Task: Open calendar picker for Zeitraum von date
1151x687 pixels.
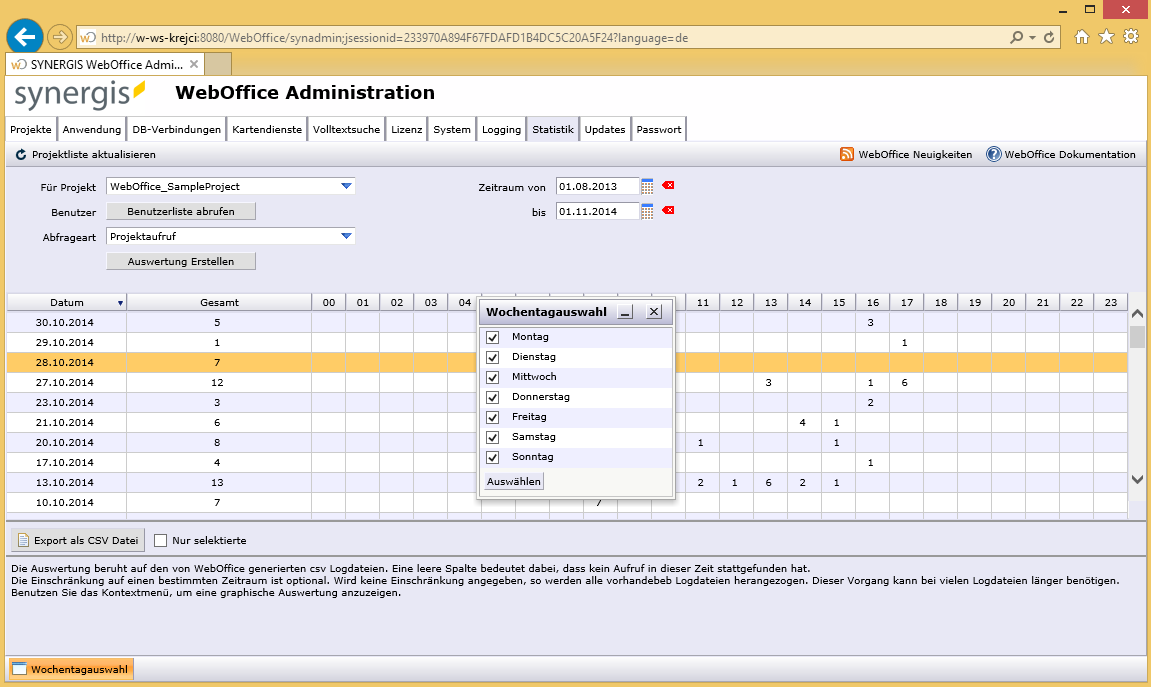Action: tap(647, 186)
